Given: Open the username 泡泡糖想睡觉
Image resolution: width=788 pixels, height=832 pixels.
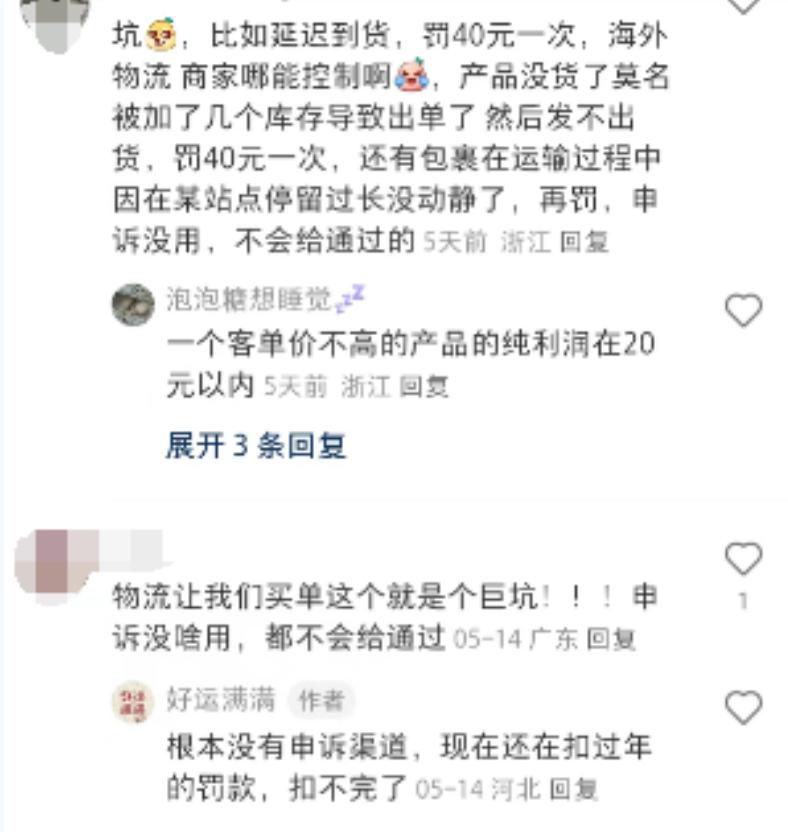Looking at the screenshot, I should [248, 300].
